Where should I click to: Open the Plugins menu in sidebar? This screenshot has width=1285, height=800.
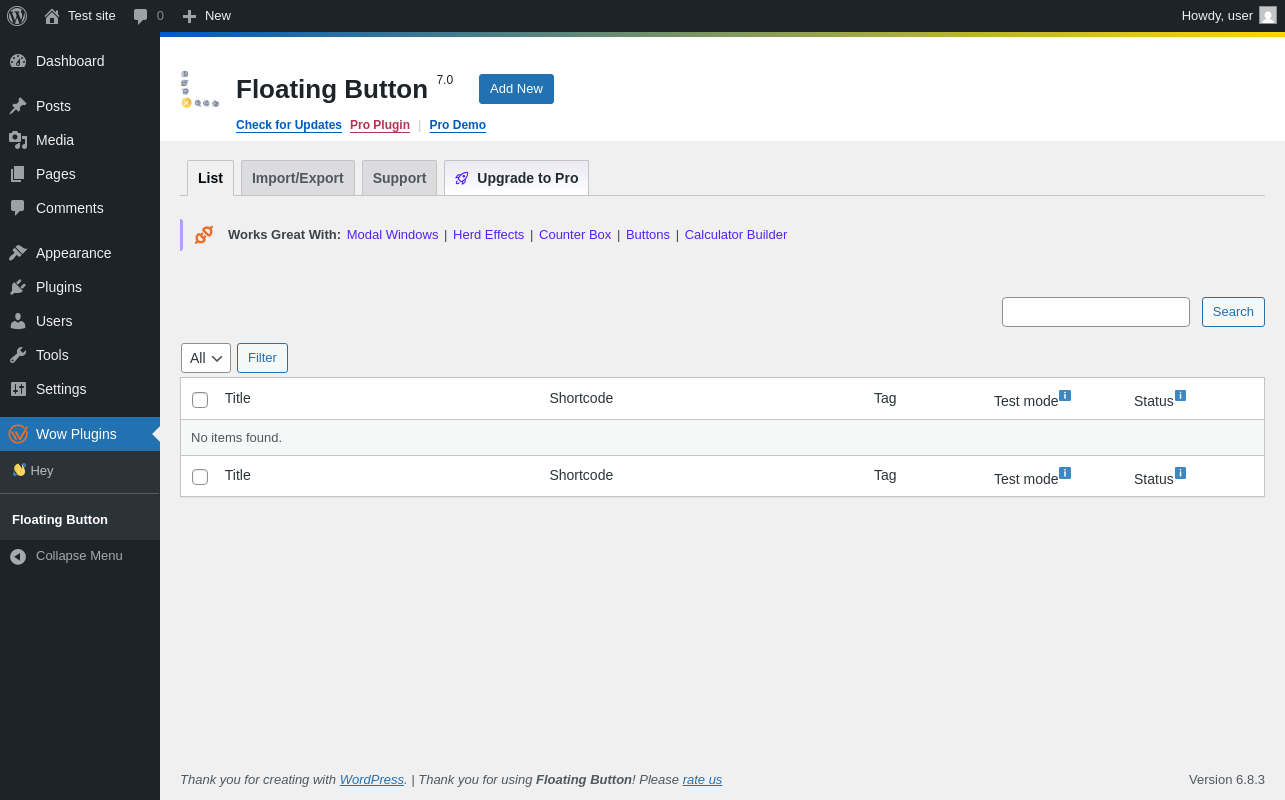pyautogui.click(x=59, y=287)
